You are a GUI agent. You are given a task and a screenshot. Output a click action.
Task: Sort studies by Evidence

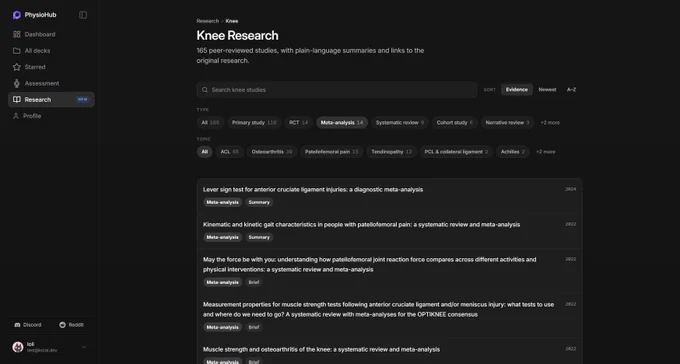click(x=517, y=90)
